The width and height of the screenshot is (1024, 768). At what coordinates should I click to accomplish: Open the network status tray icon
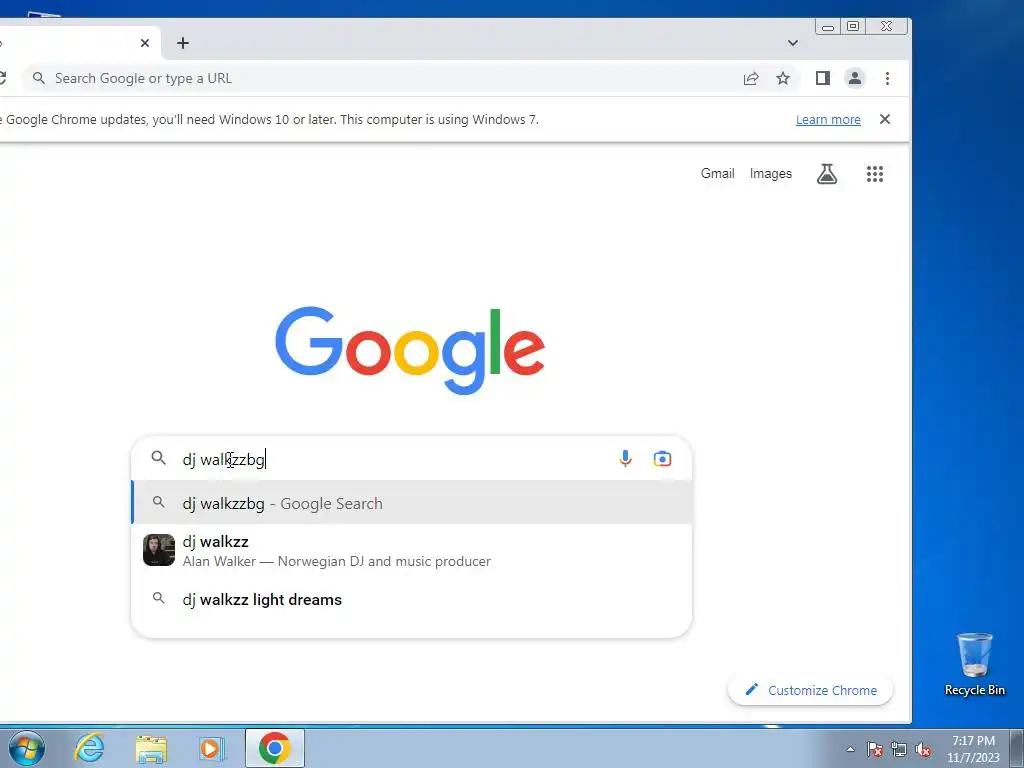899,749
